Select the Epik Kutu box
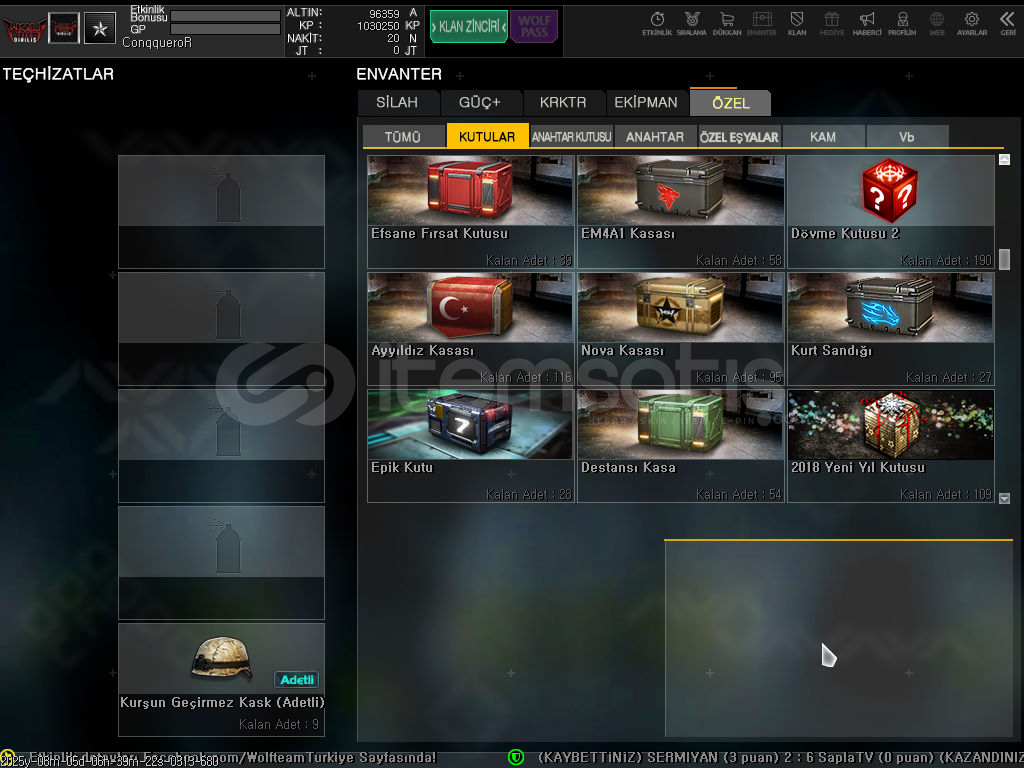Image resolution: width=1024 pixels, height=768 pixels. pos(470,446)
